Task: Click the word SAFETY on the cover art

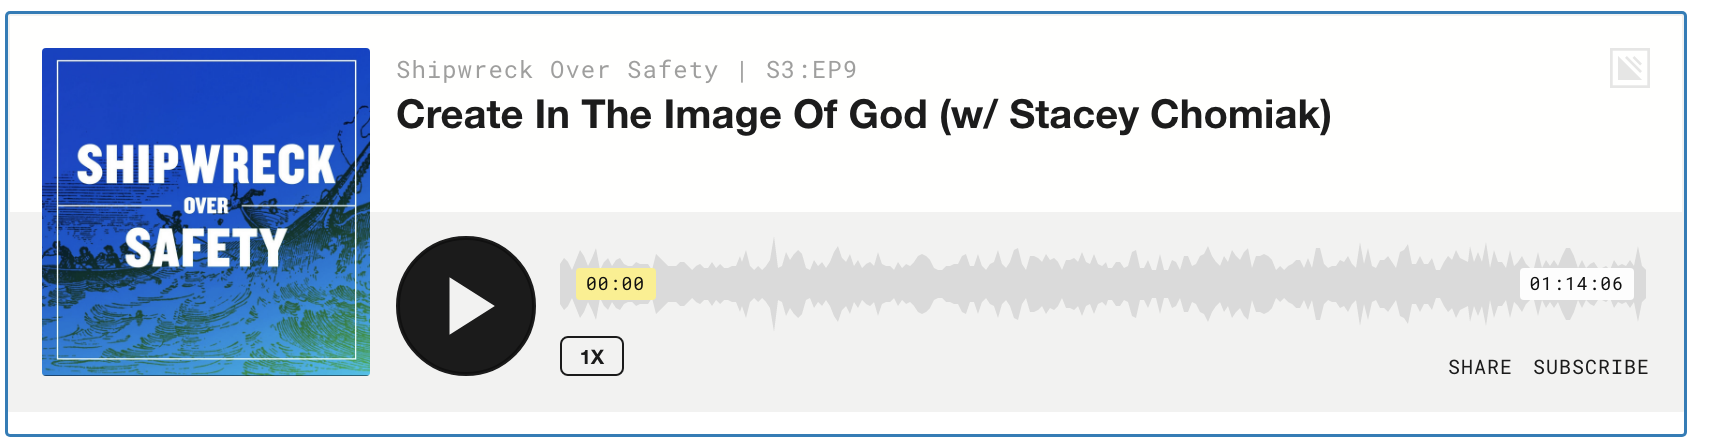Action: click(x=206, y=248)
